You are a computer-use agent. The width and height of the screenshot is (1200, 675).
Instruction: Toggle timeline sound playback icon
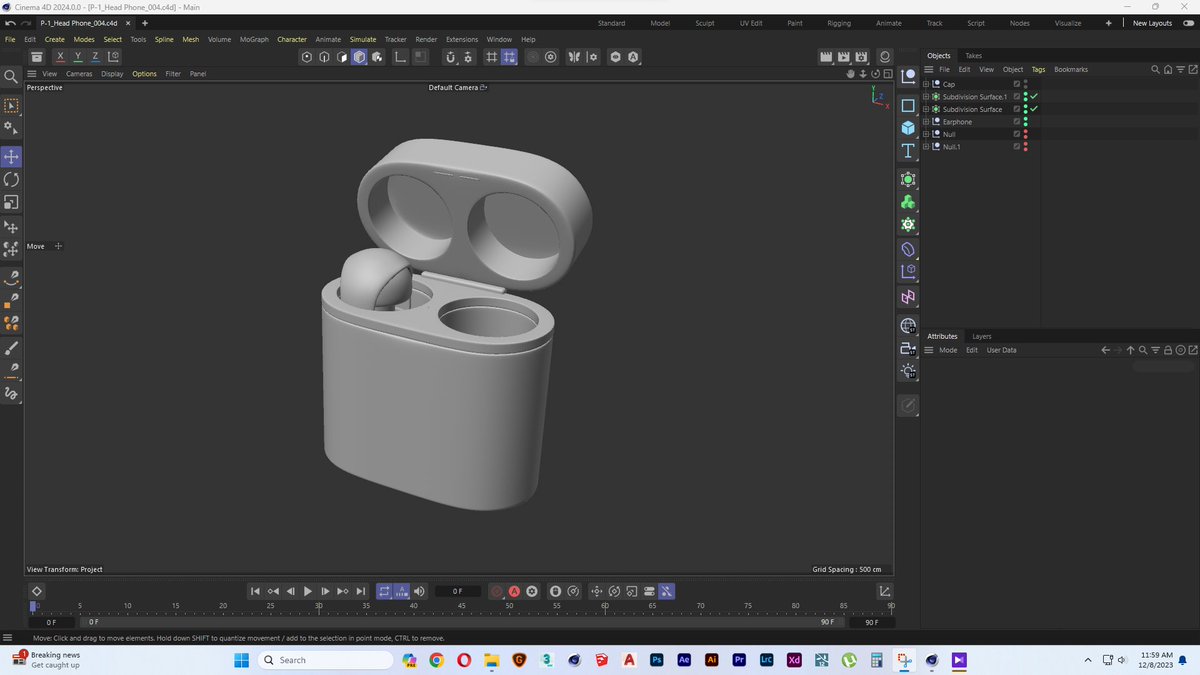coord(419,591)
